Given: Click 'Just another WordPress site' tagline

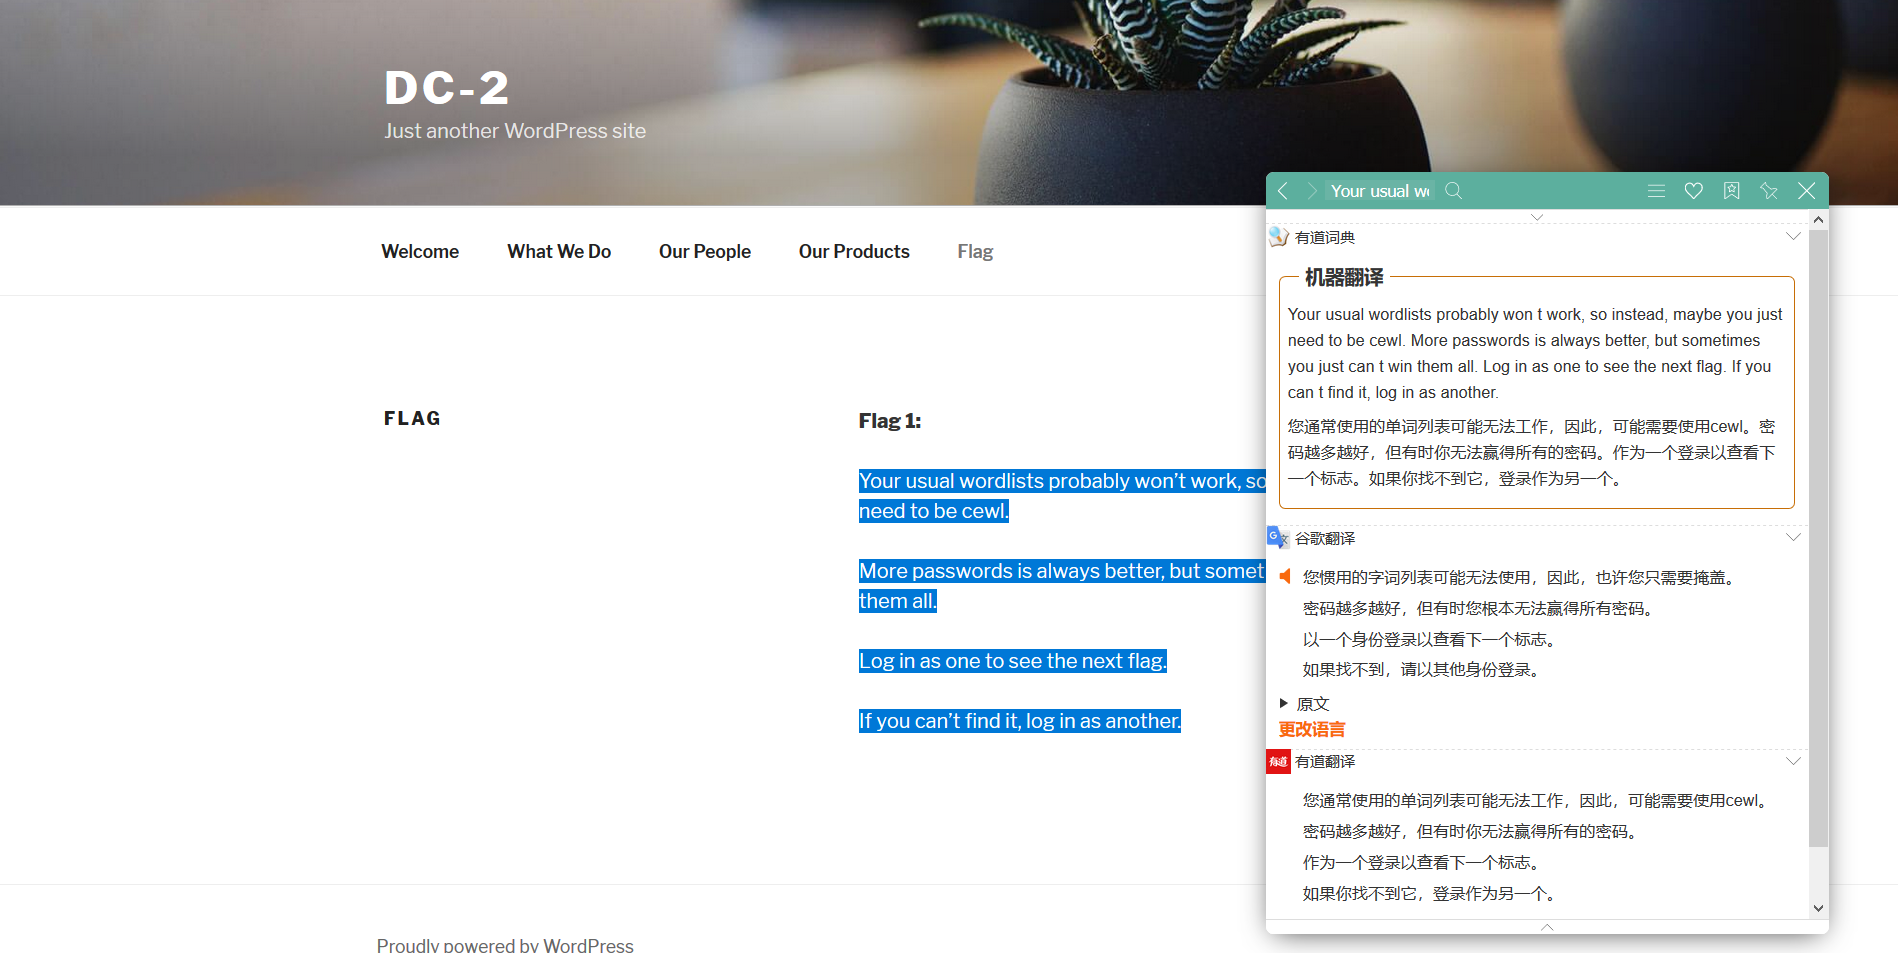Looking at the screenshot, I should click(x=515, y=131).
